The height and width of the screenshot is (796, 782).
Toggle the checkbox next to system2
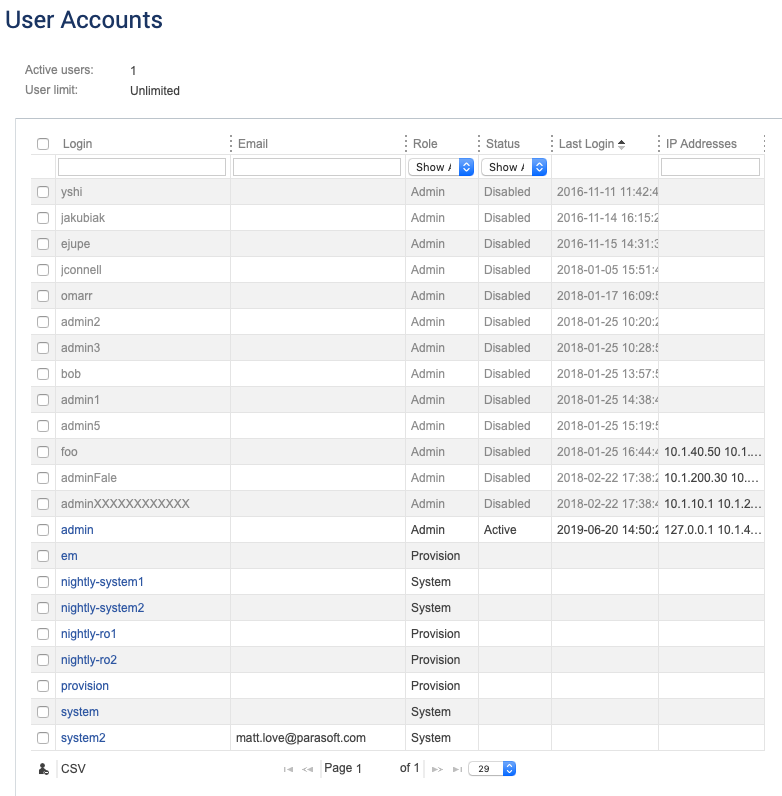click(43, 738)
